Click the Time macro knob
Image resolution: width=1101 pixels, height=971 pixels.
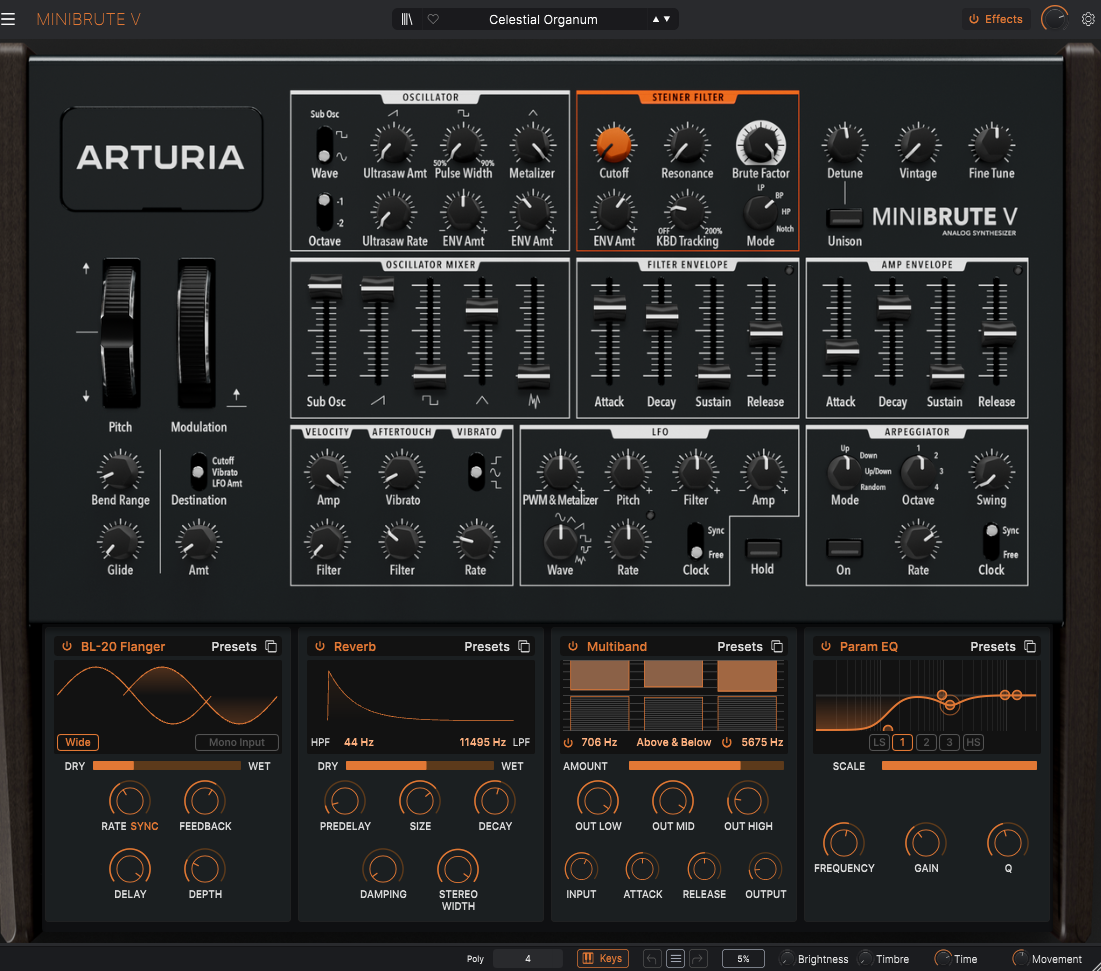click(943, 958)
